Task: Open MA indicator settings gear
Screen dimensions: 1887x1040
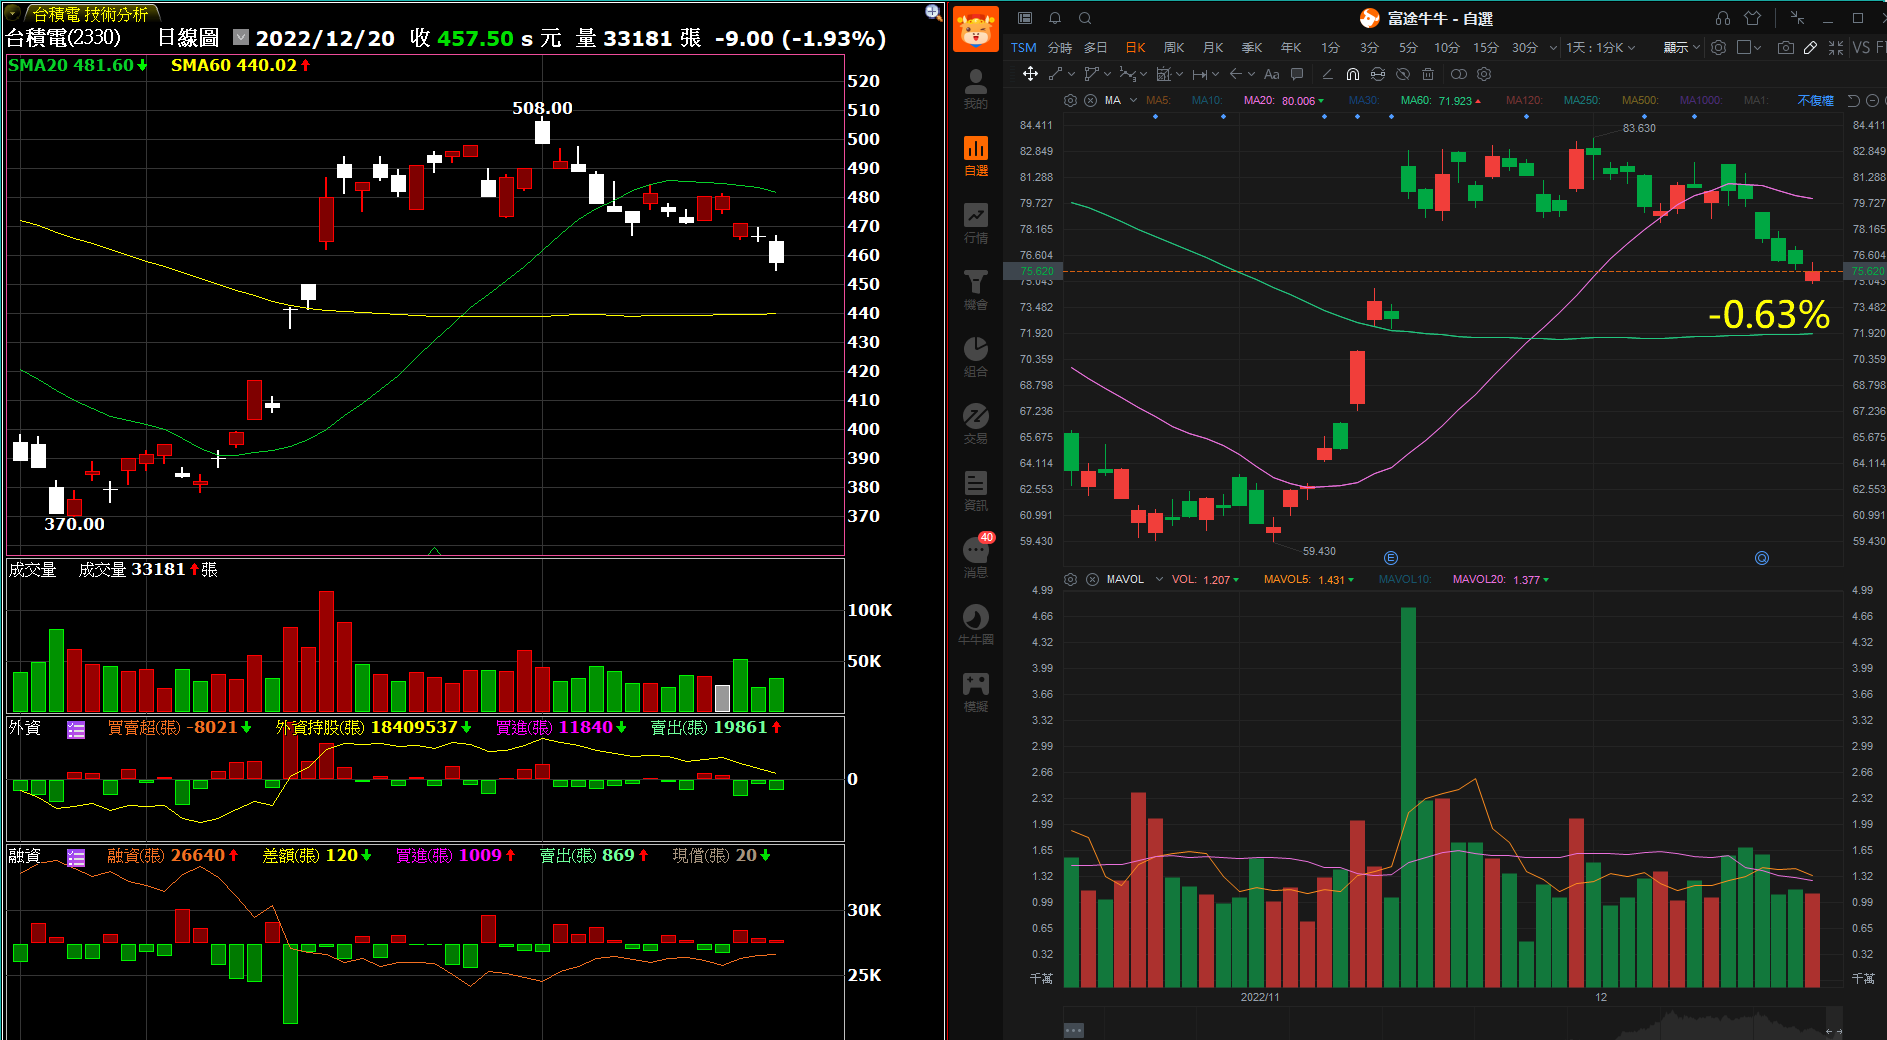Action: click(x=1070, y=100)
